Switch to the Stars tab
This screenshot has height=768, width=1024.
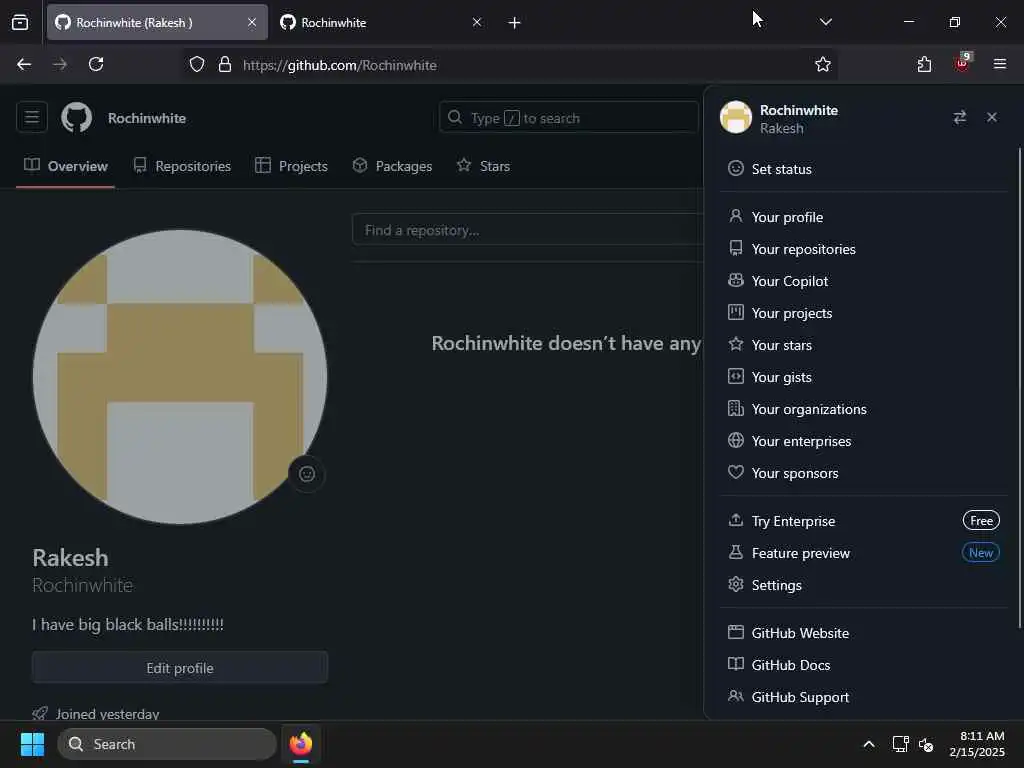pyautogui.click(x=483, y=166)
